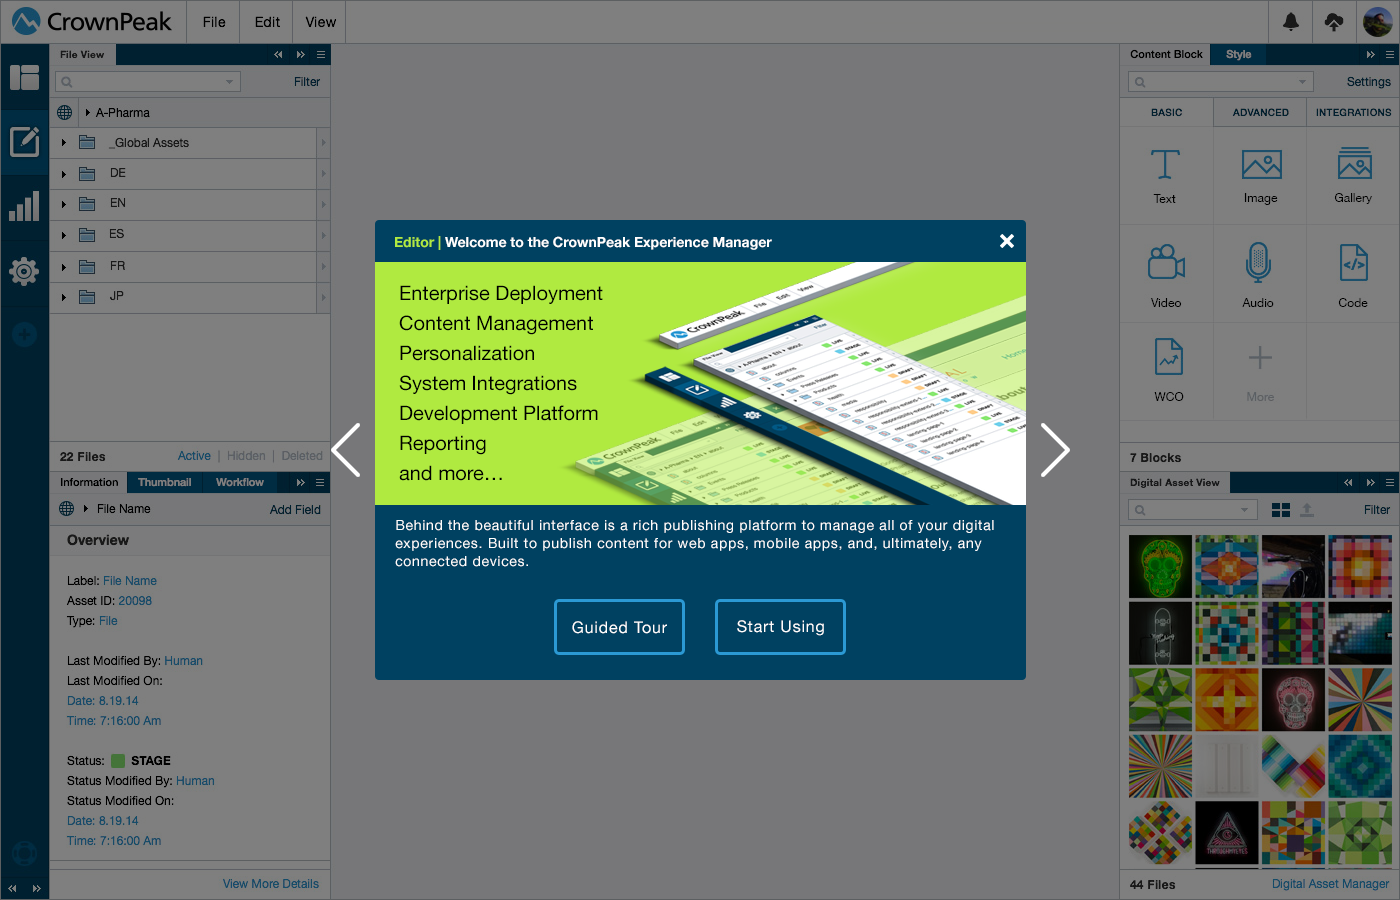
Task: Open View More Details link
Action: tap(271, 884)
